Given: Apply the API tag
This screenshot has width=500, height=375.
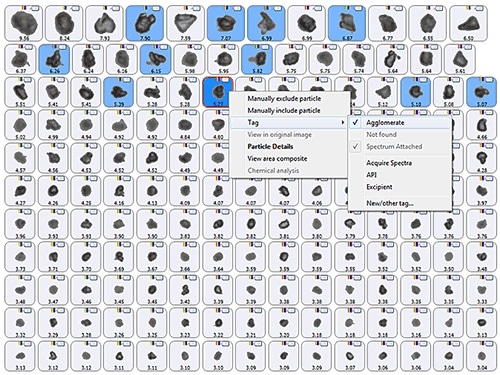Looking at the screenshot, I should tap(400, 175).
